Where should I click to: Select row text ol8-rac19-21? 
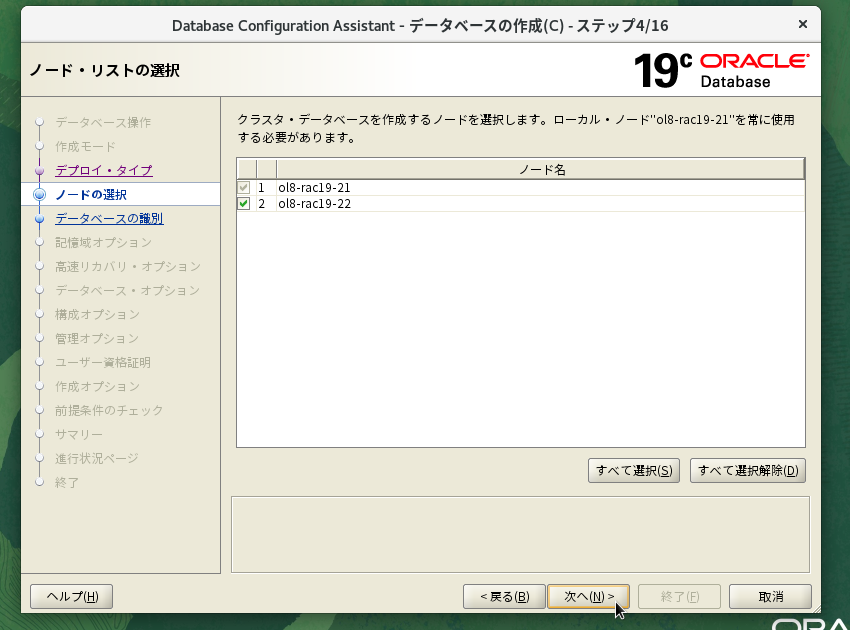[x=314, y=188]
